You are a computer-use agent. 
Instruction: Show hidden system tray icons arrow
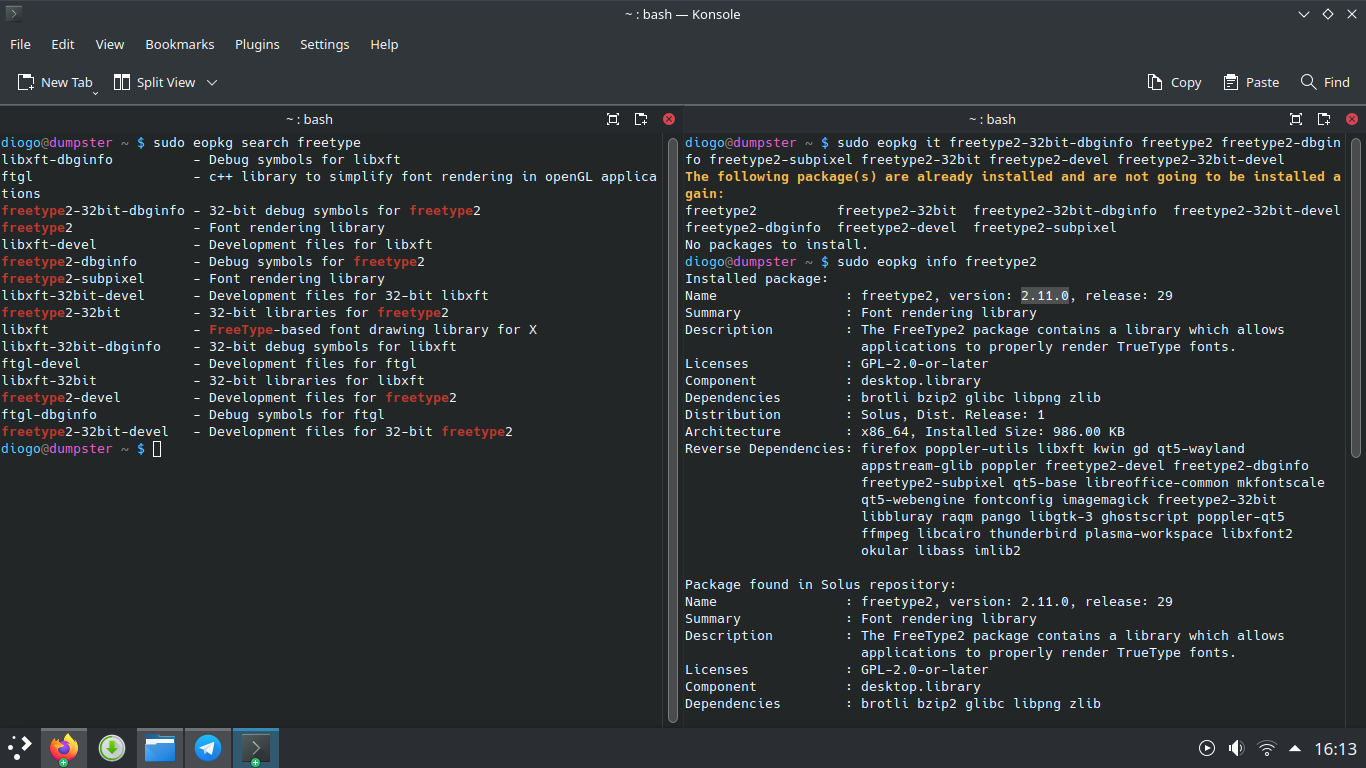(x=1295, y=748)
